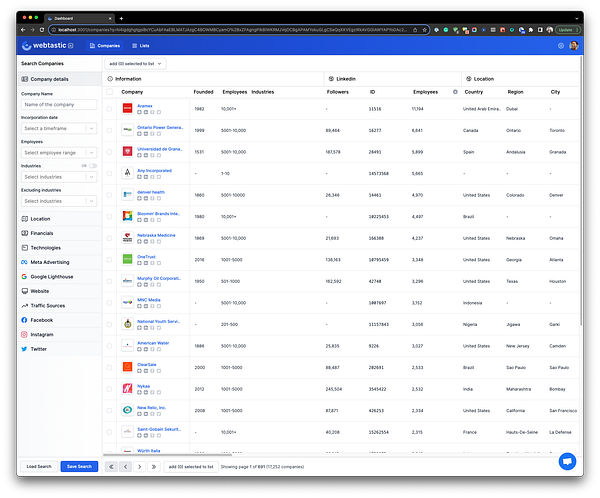Check the Aramex row checkbox
Viewport: 600px width, 498px height.
click(109, 109)
